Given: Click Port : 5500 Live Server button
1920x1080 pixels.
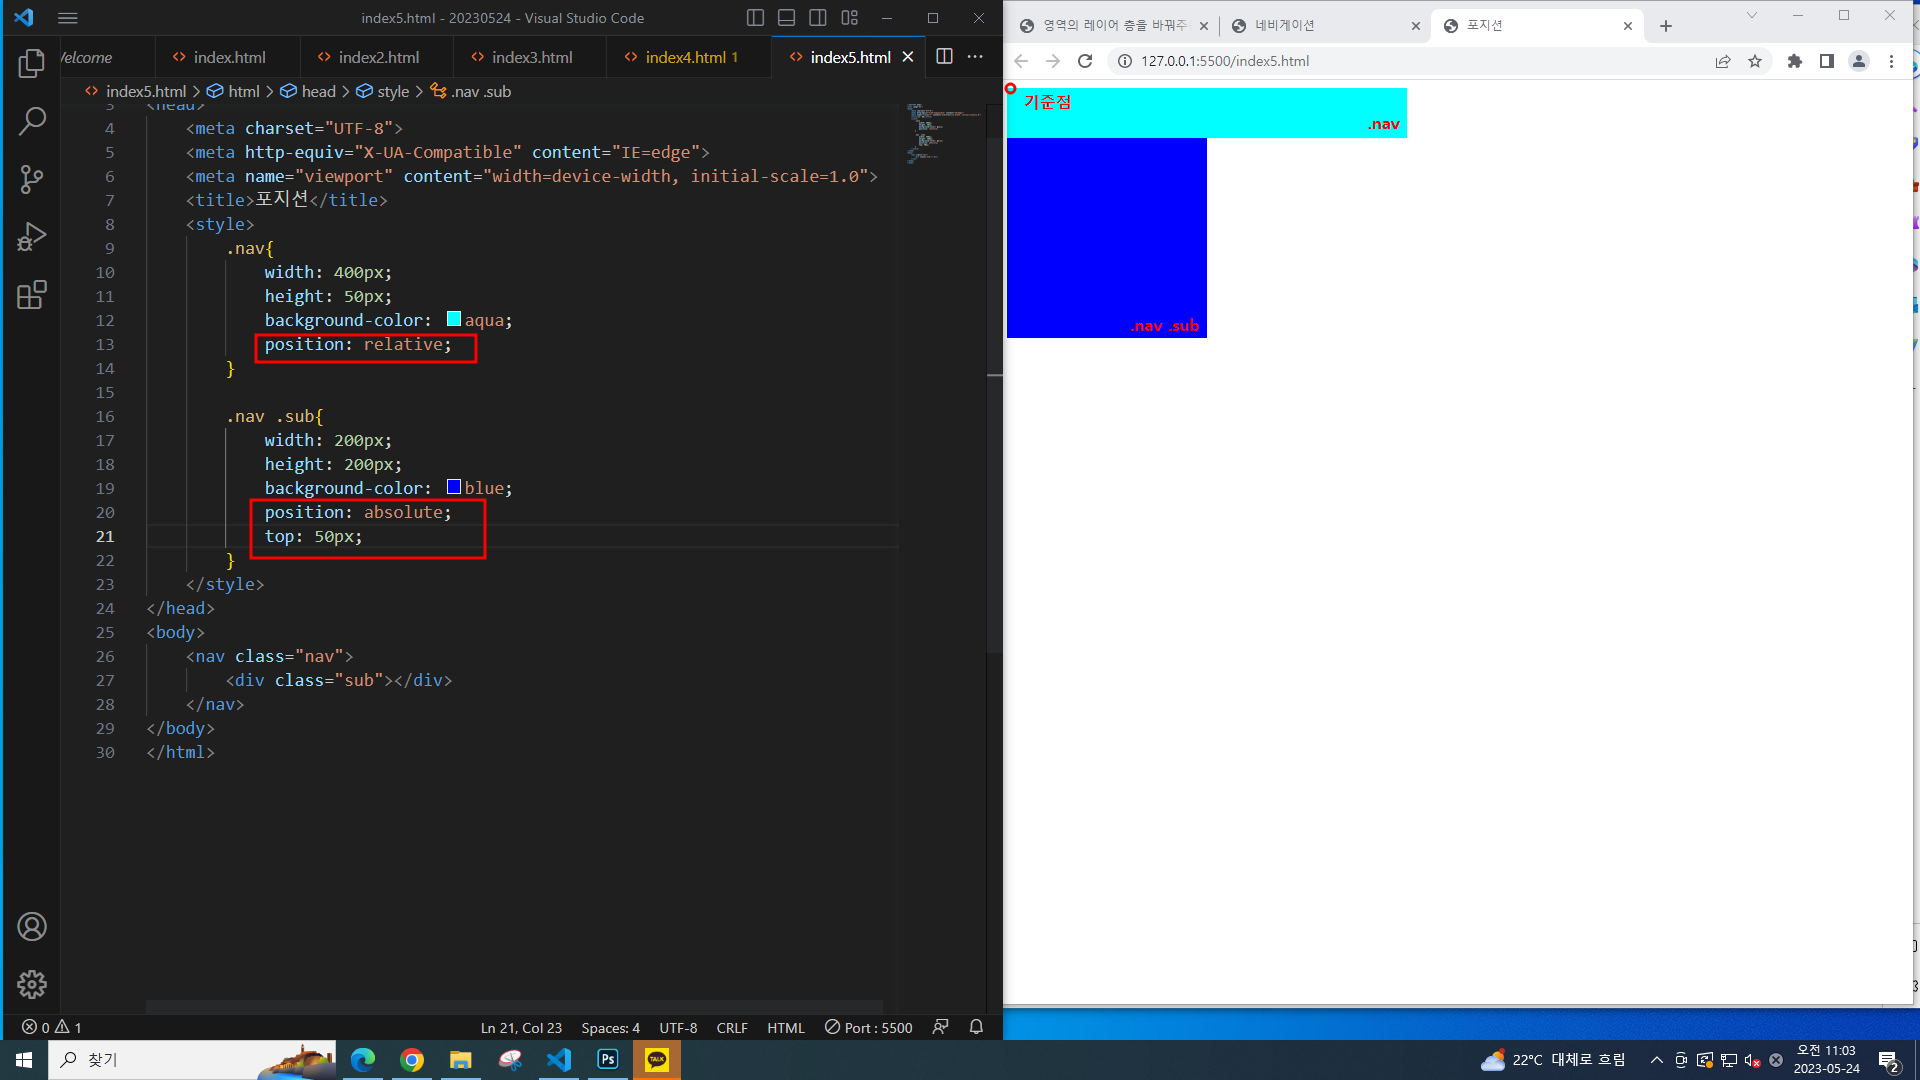Looking at the screenshot, I should pyautogui.click(x=868, y=1028).
